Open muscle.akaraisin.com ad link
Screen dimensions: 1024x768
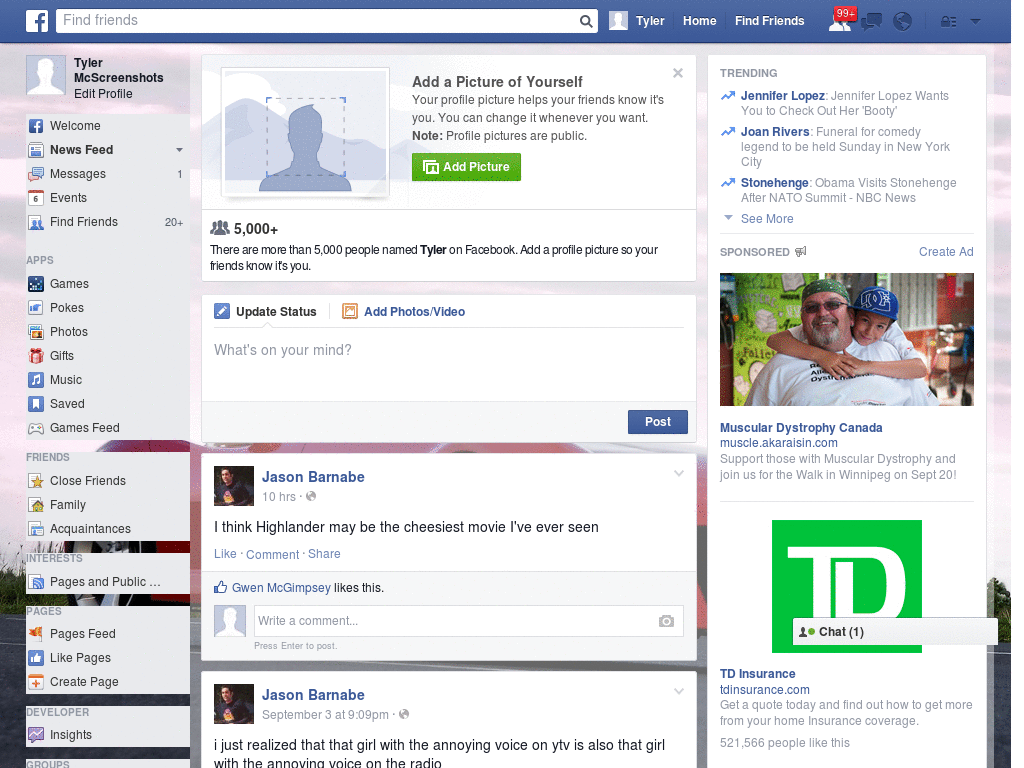point(778,443)
